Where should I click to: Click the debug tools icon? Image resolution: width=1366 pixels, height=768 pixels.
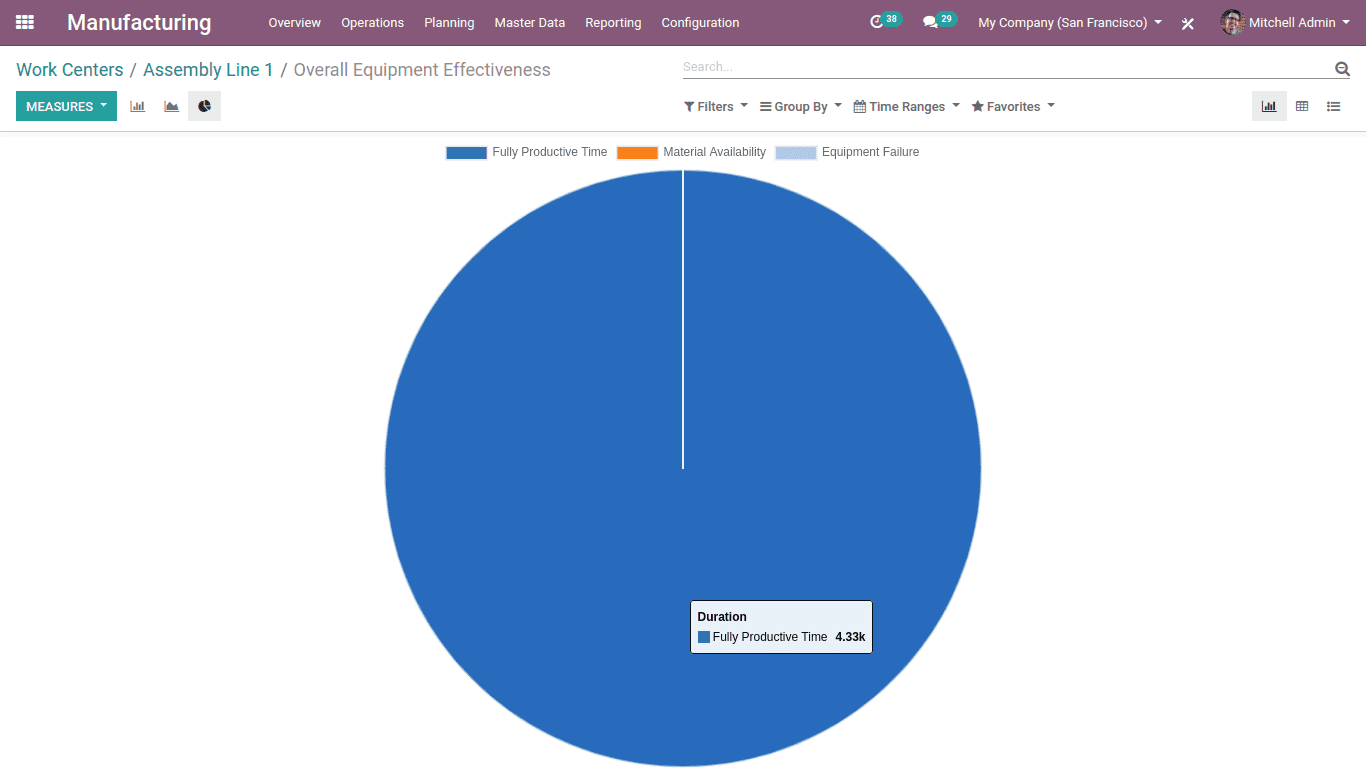tap(1188, 23)
